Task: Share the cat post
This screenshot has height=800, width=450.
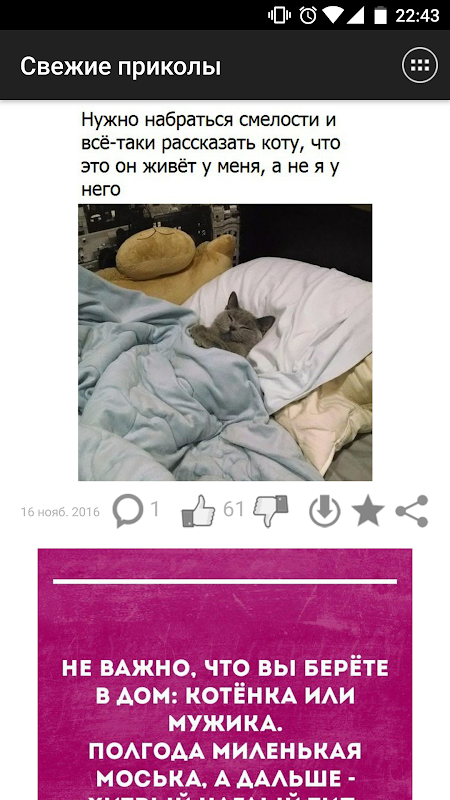Action: pos(412,511)
